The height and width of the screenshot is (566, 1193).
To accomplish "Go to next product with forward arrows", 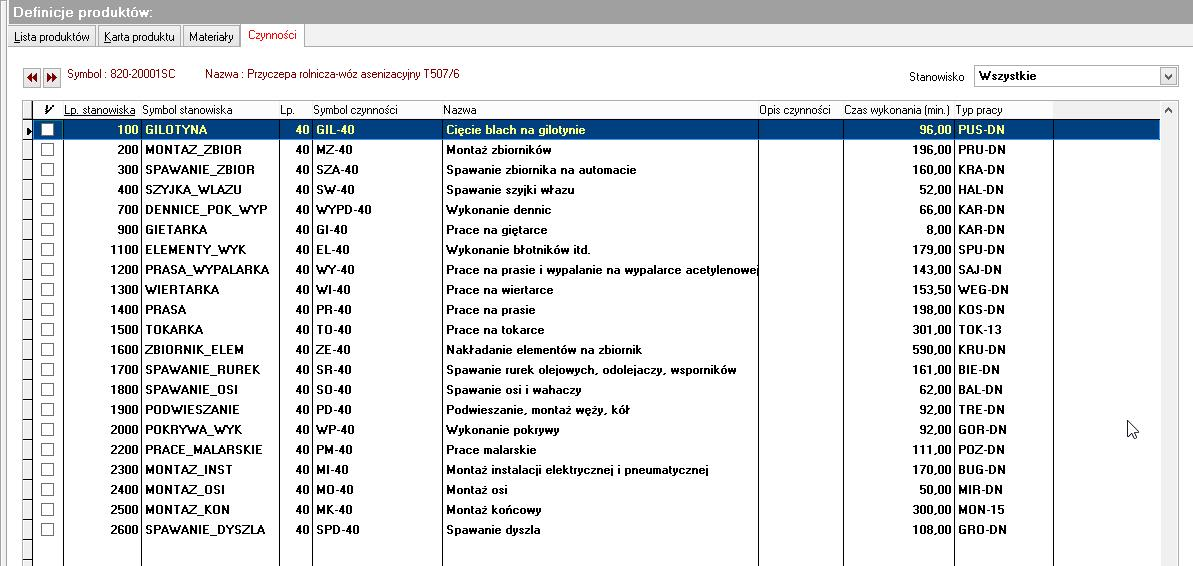I will (51, 77).
